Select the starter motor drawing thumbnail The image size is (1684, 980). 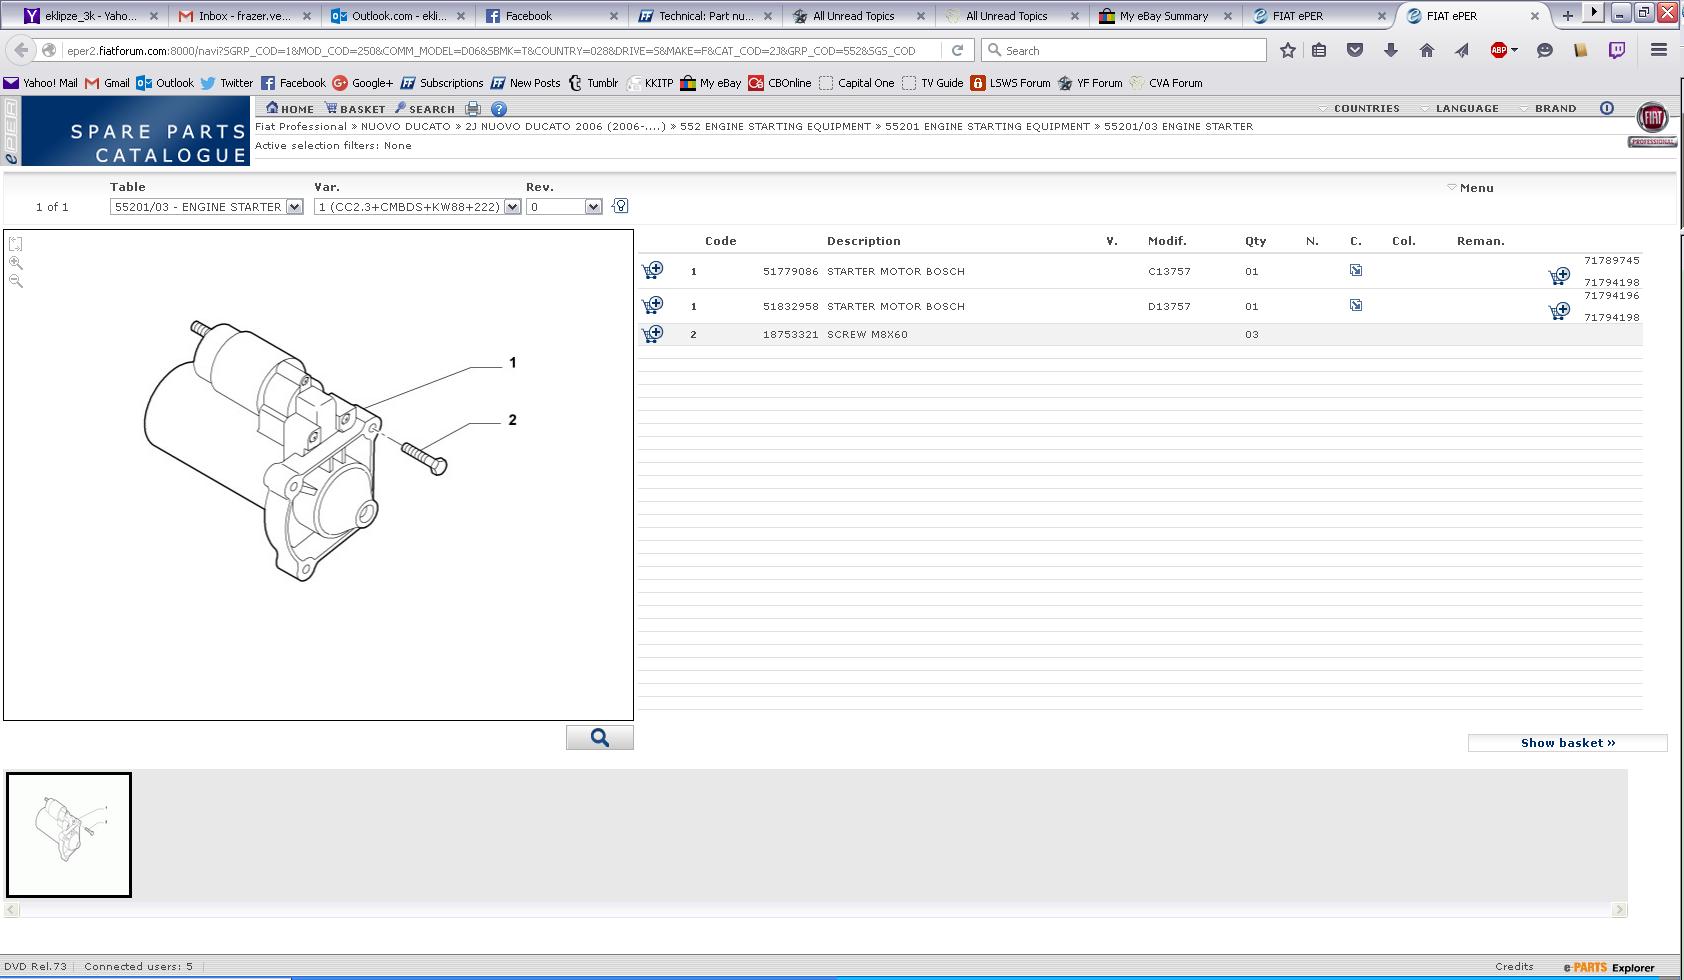point(69,835)
